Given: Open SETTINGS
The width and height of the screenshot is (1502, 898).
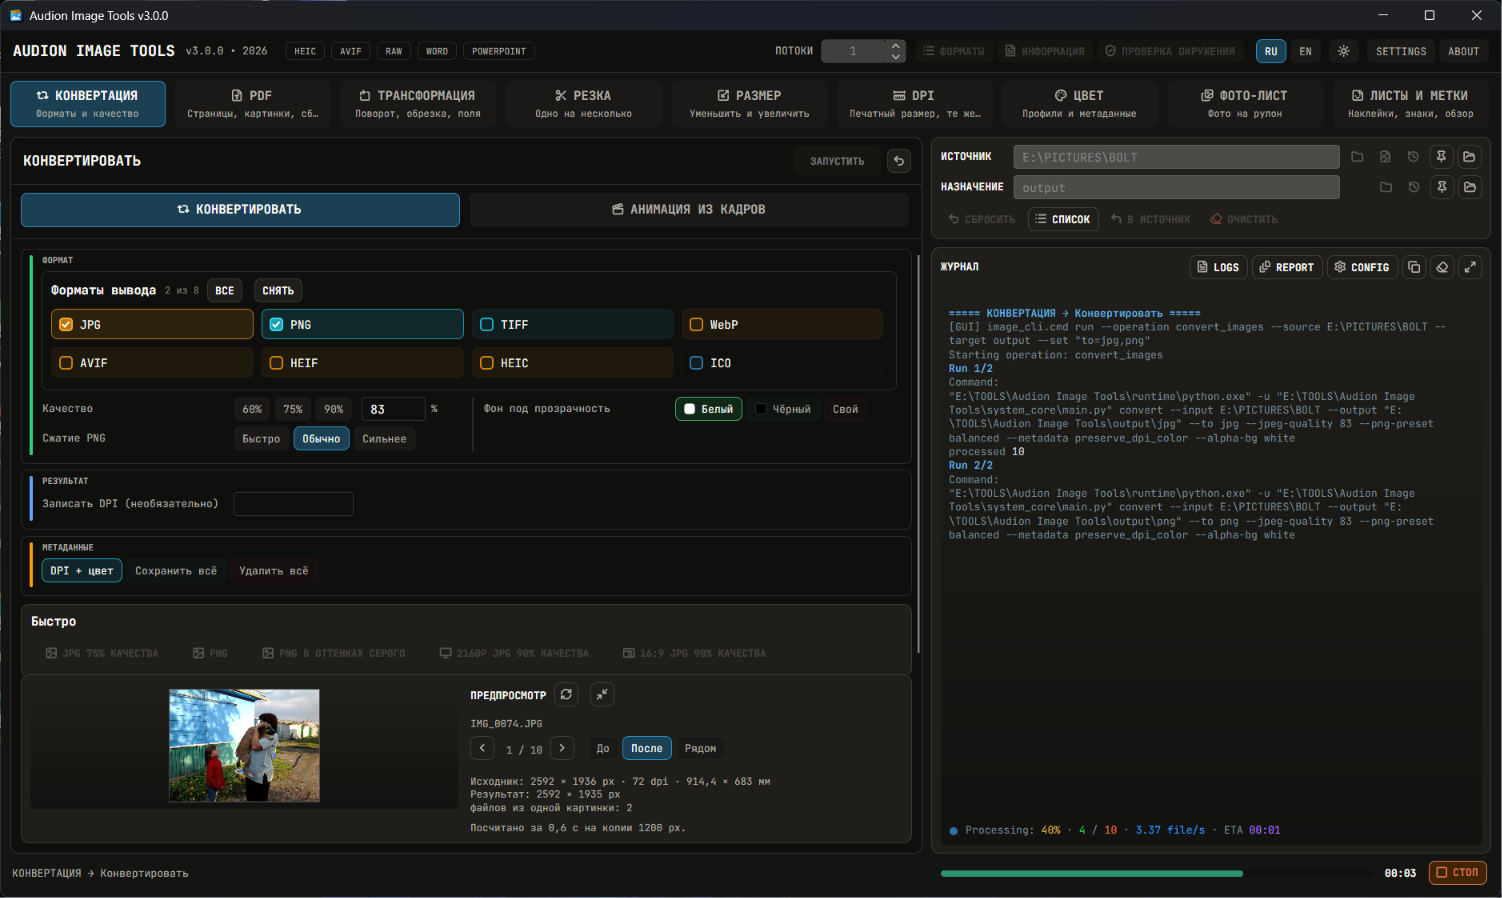Looking at the screenshot, I should [1401, 51].
